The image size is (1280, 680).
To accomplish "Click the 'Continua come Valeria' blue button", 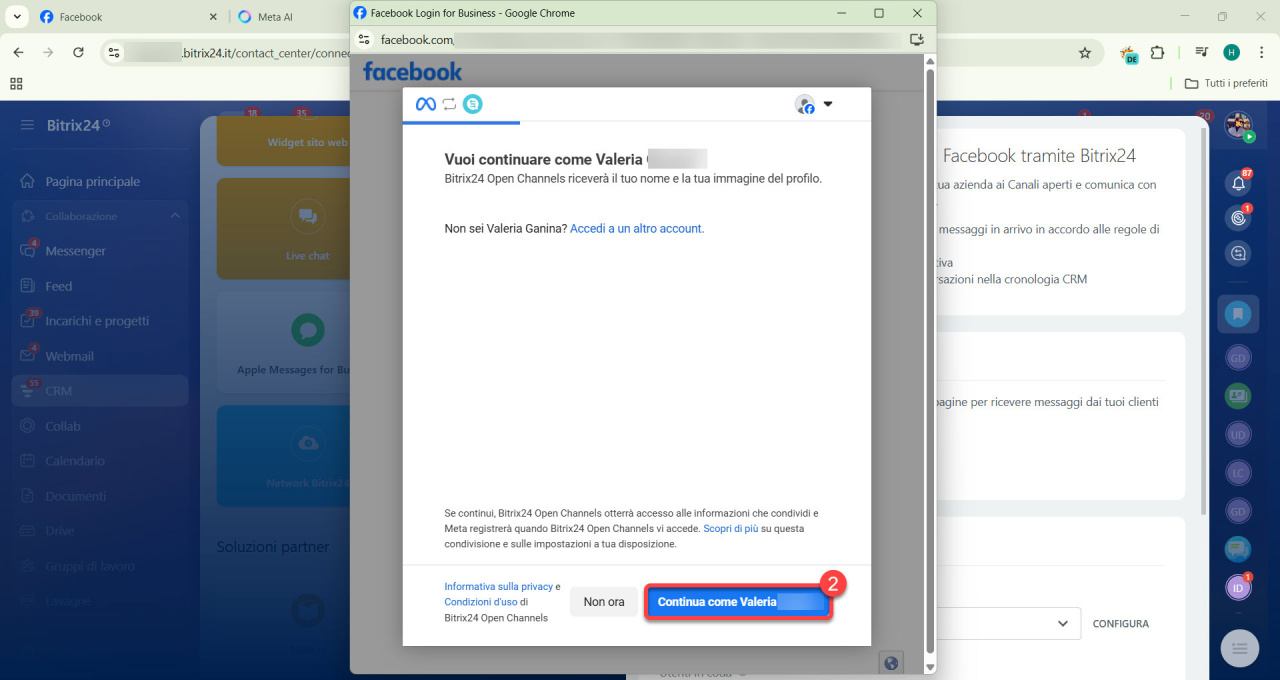I will pos(738,602).
